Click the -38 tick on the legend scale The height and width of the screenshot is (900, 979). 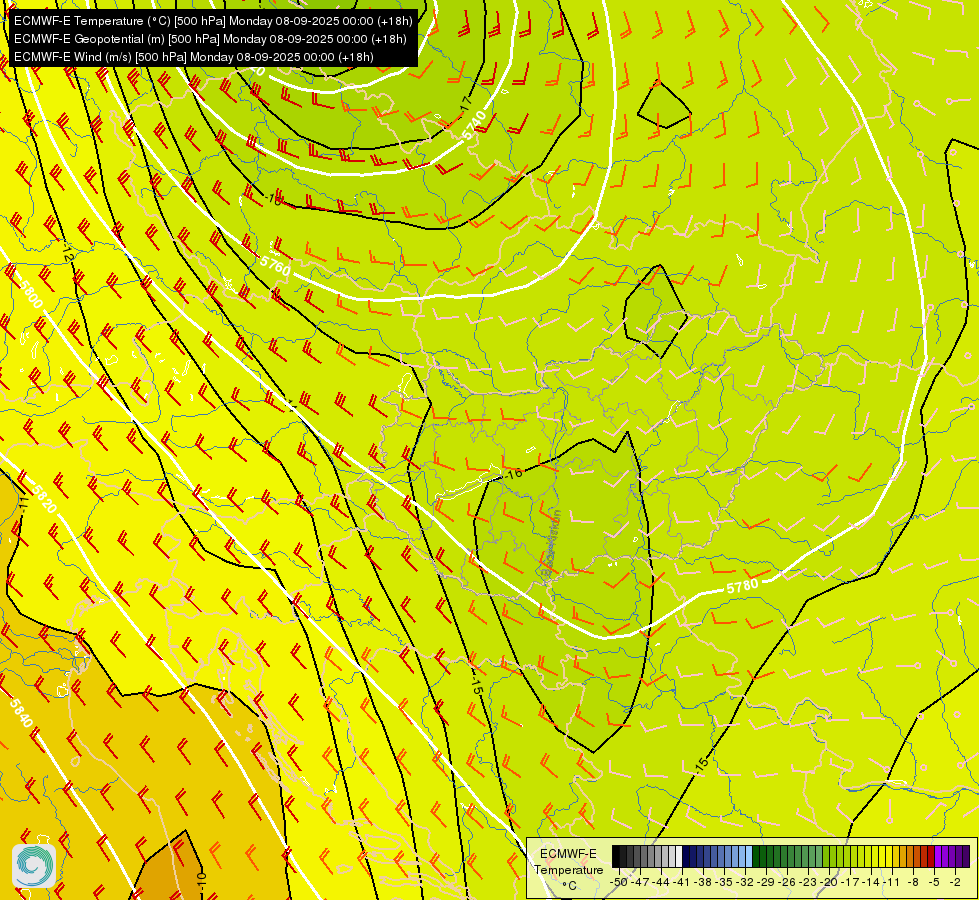pos(704,882)
